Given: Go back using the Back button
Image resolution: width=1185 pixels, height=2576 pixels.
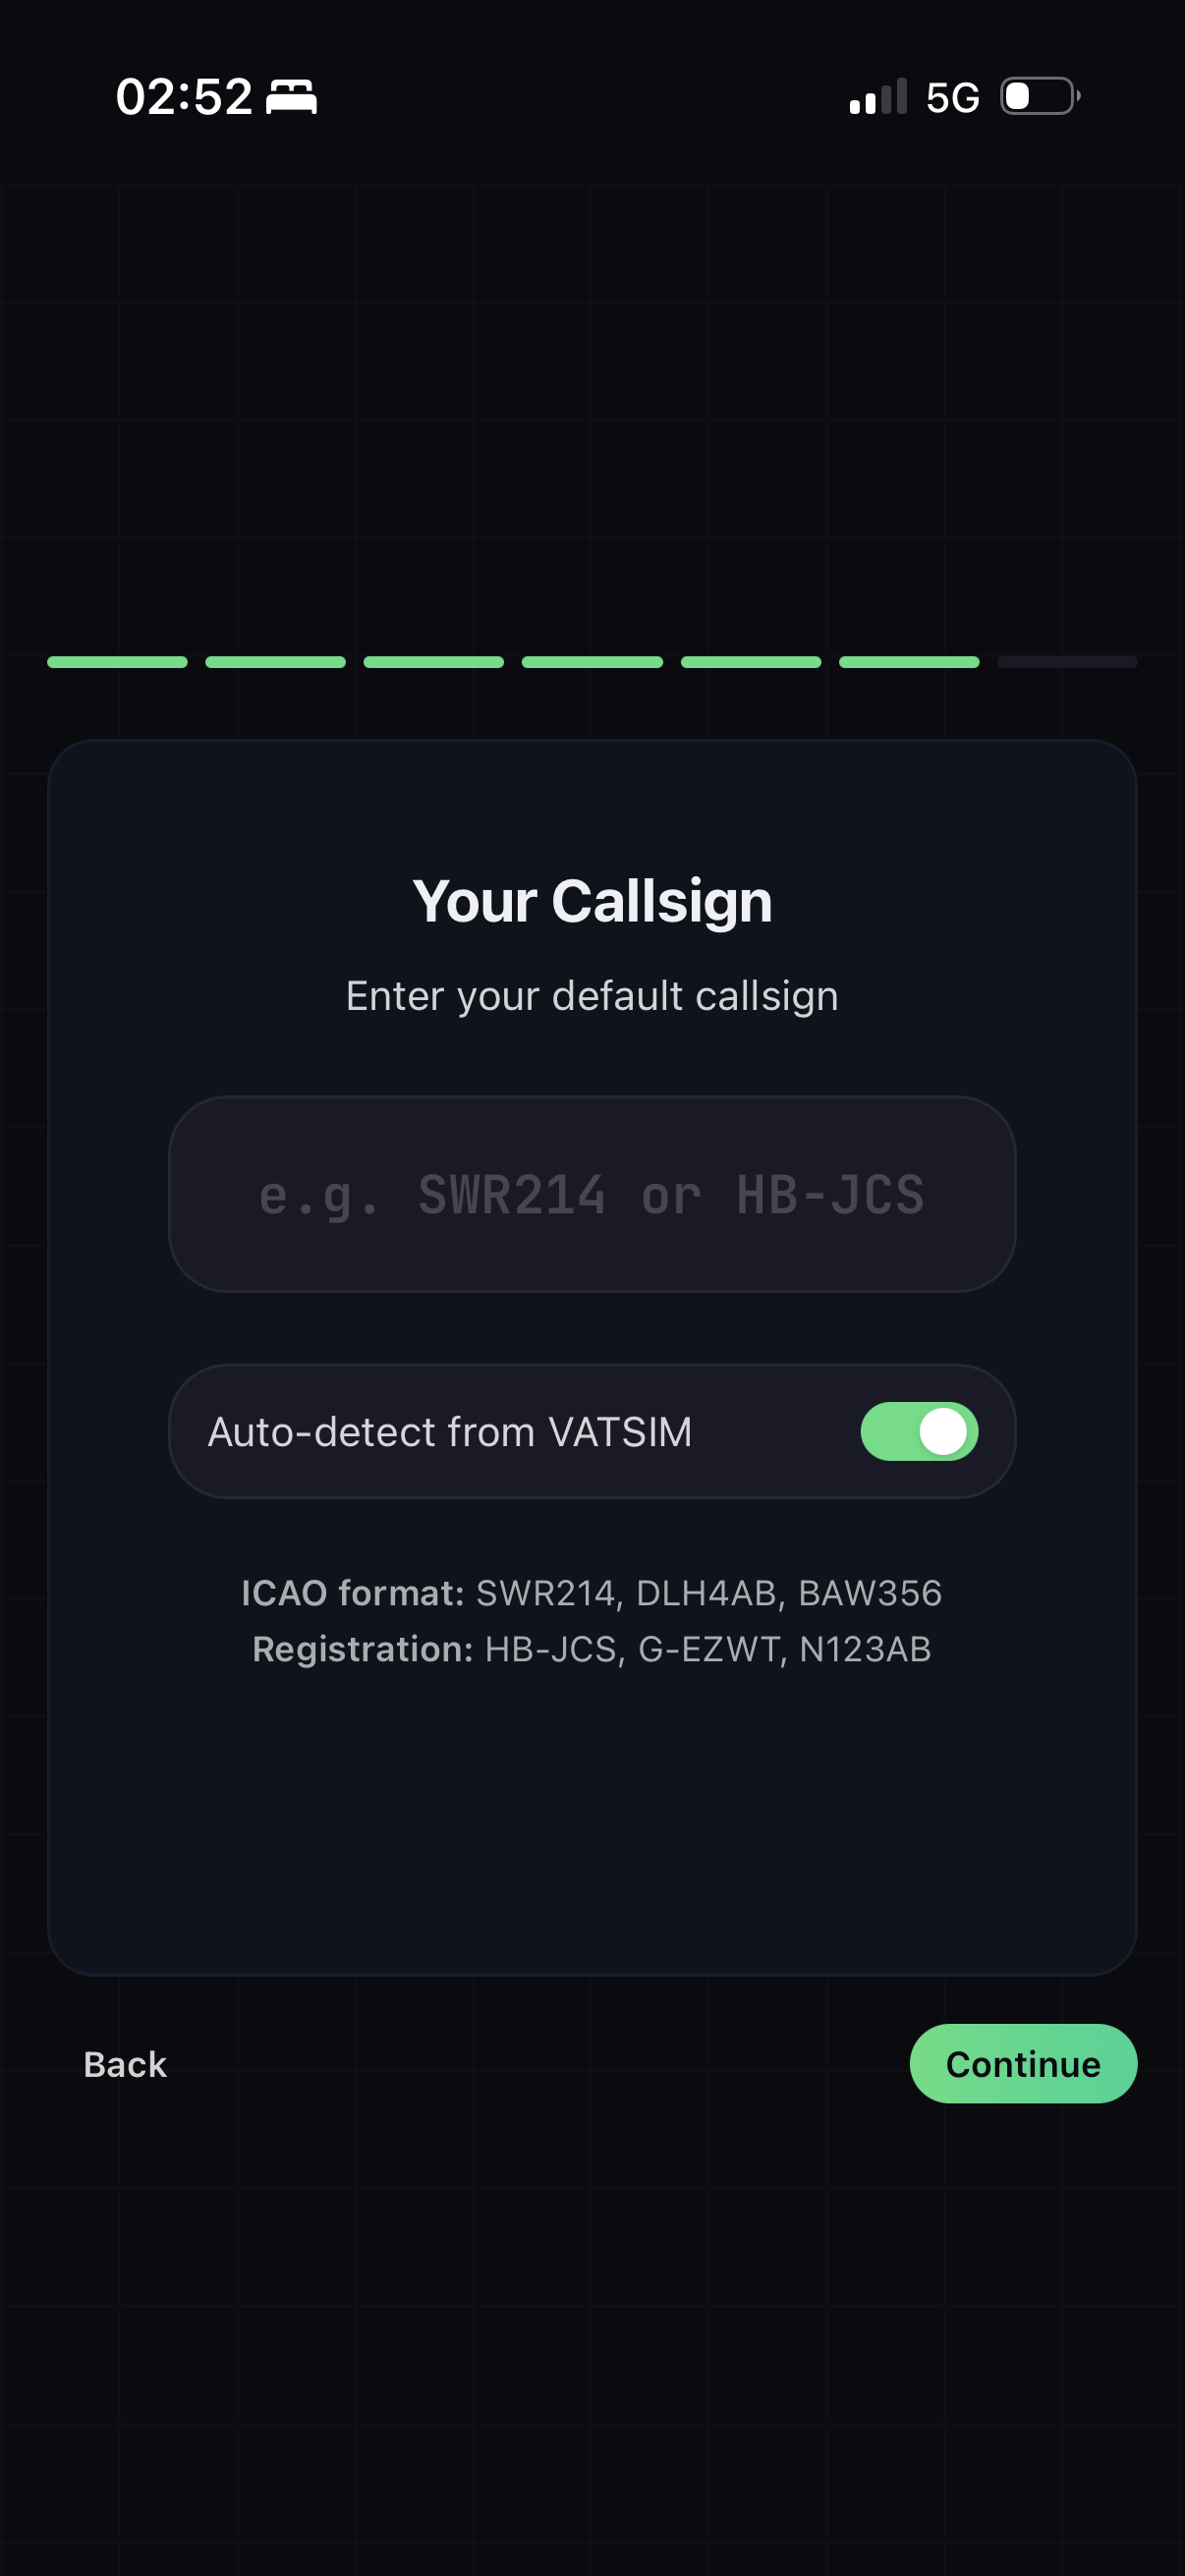Looking at the screenshot, I should pos(125,2064).
